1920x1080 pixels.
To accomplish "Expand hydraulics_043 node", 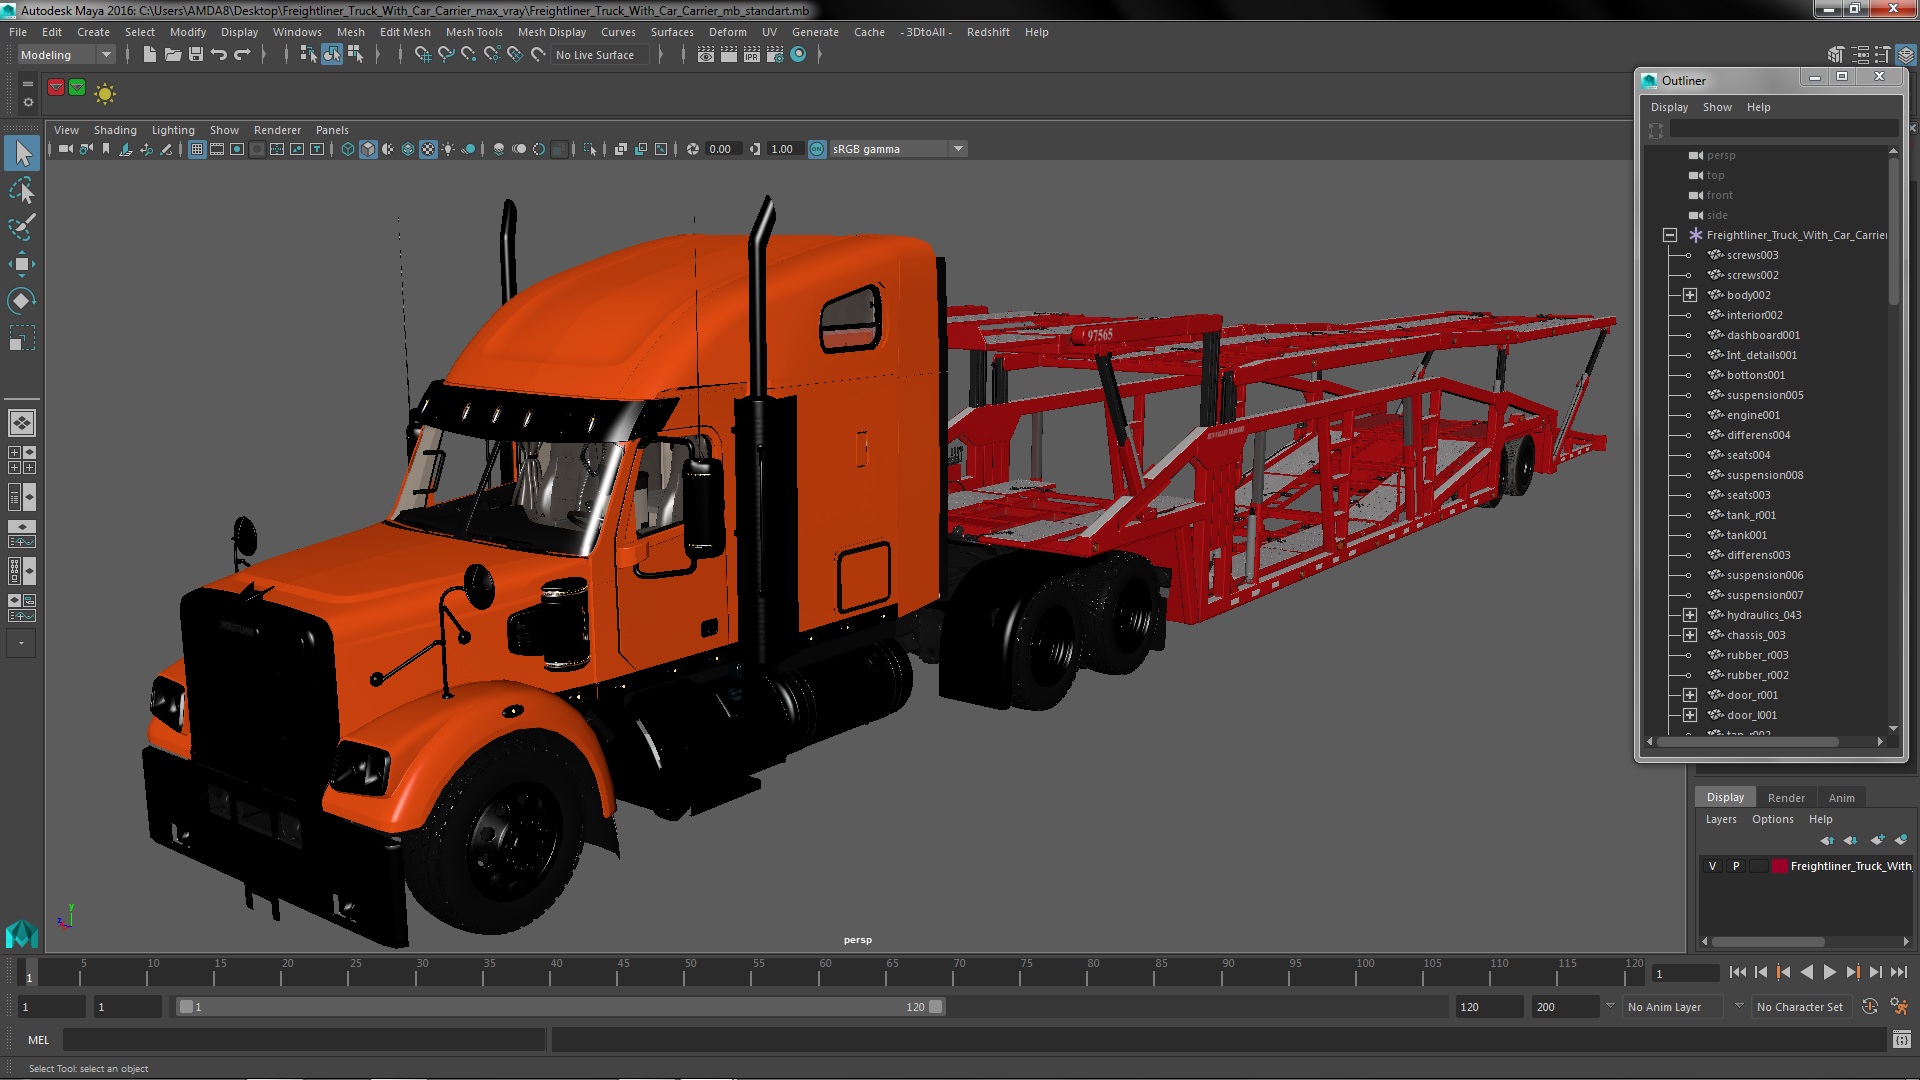I will 1689,615.
